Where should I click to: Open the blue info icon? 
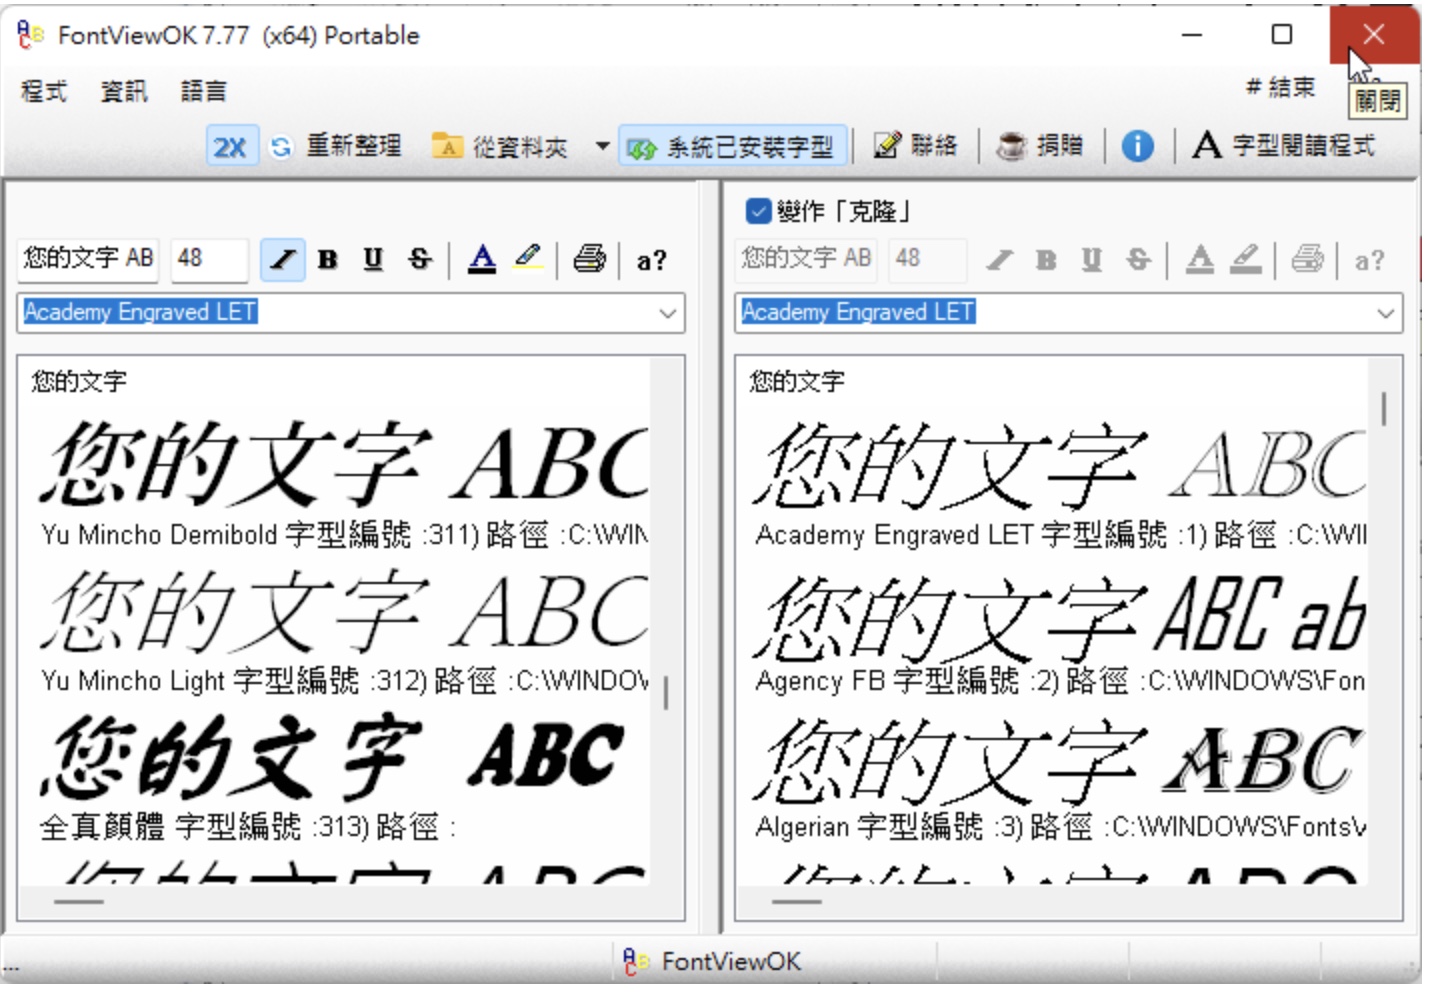click(1137, 146)
